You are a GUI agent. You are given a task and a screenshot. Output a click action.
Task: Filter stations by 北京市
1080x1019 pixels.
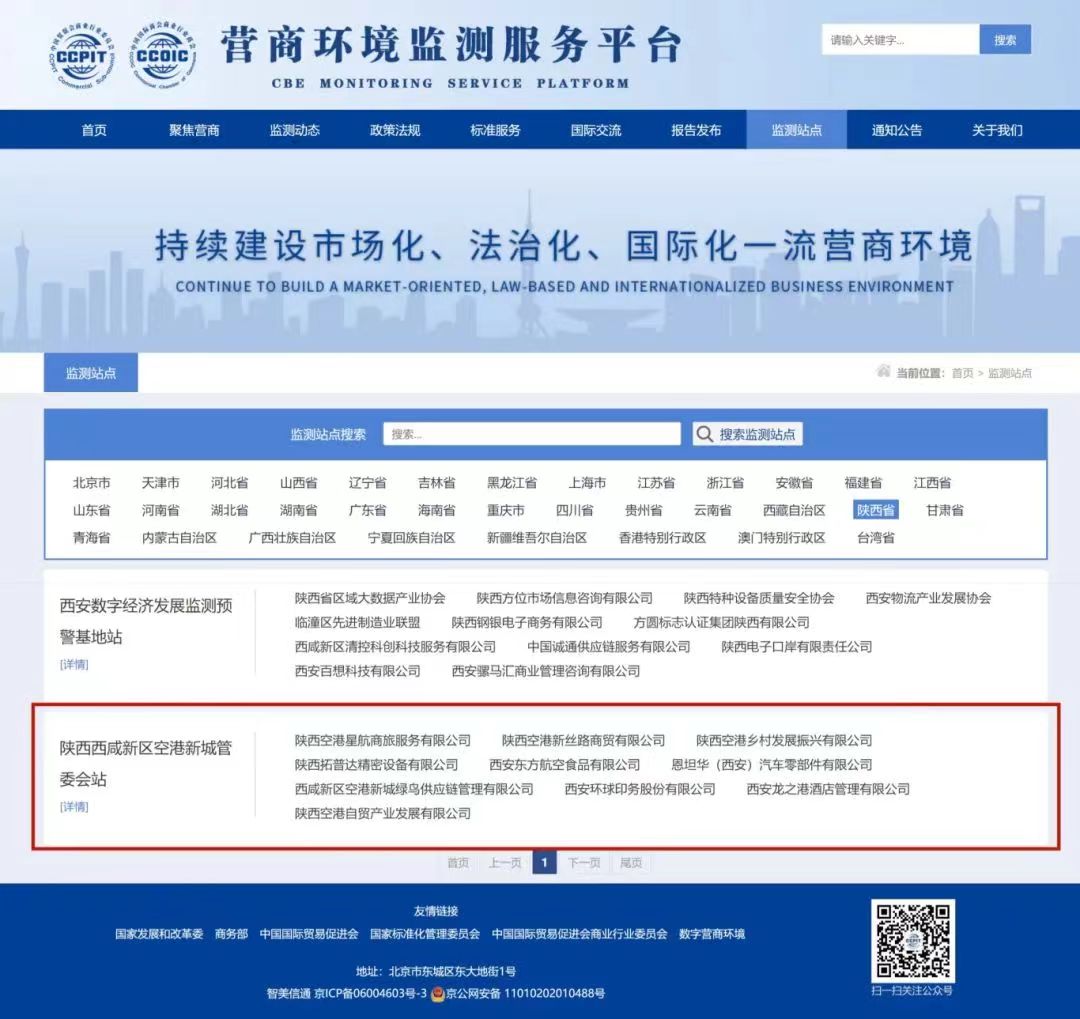[92, 483]
